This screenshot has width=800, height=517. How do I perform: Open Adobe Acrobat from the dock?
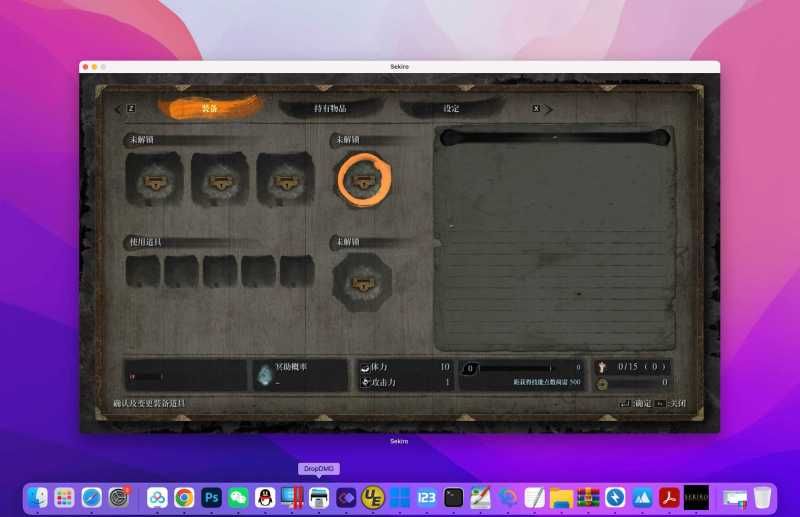(x=669, y=498)
